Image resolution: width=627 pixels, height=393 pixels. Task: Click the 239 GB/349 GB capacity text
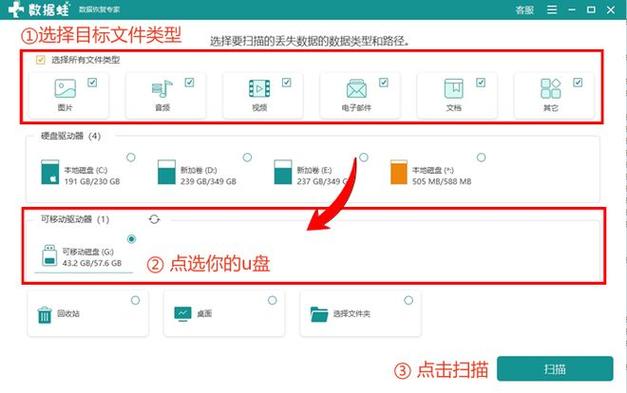(x=208, y=182)
